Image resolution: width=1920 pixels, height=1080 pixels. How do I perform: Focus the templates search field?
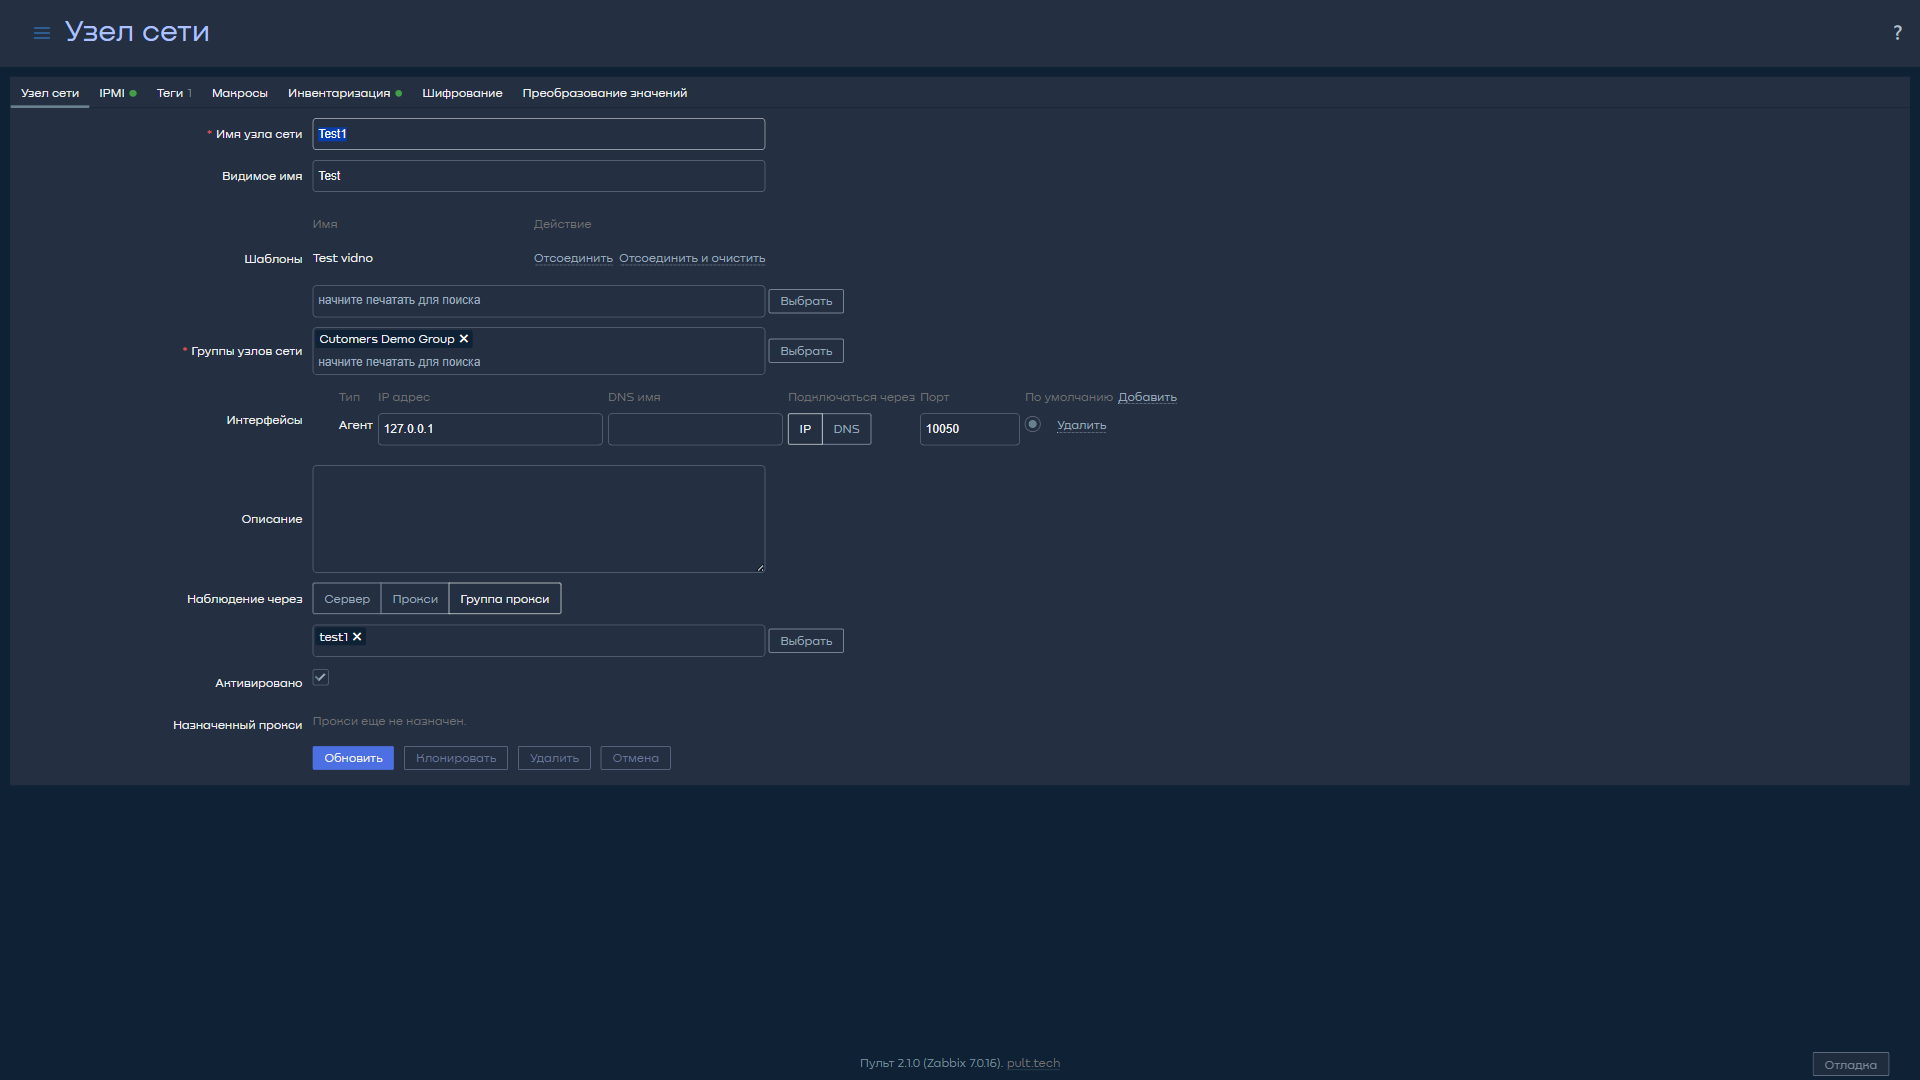(539, 301)
